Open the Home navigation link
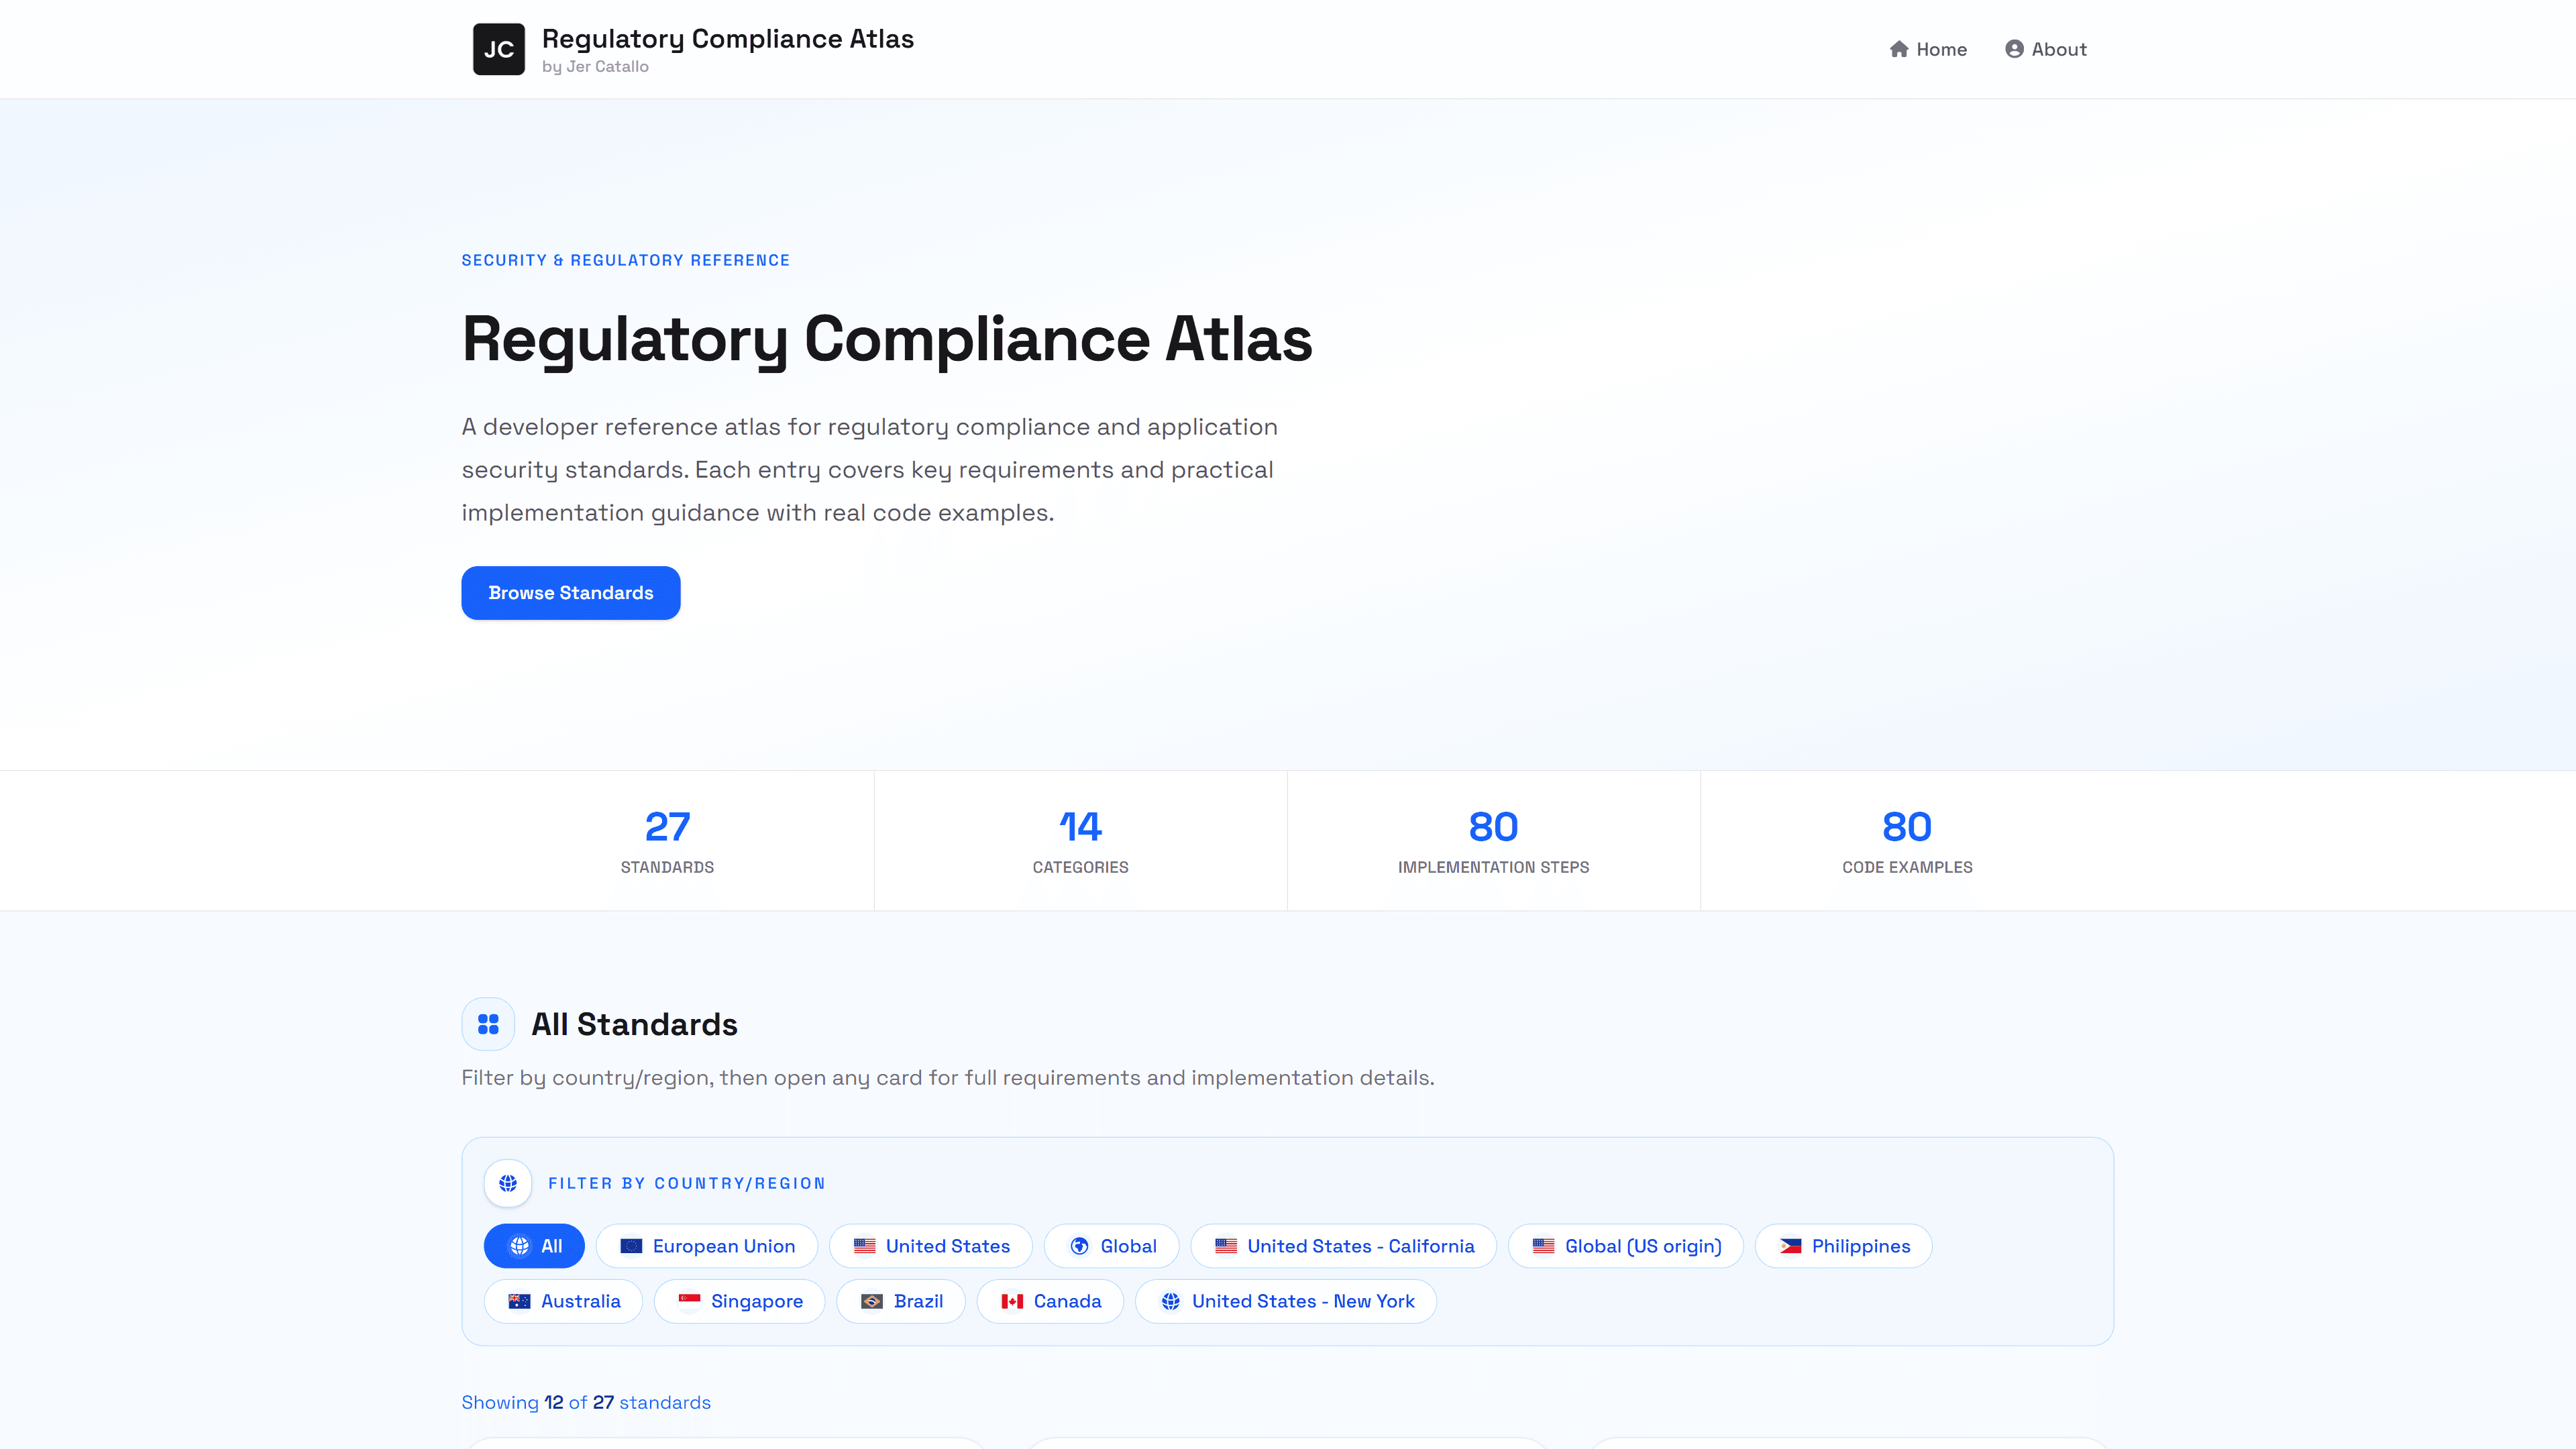Image resolution: width=2576 pixels, height=1449 pixels. (x=1928, y=49)
